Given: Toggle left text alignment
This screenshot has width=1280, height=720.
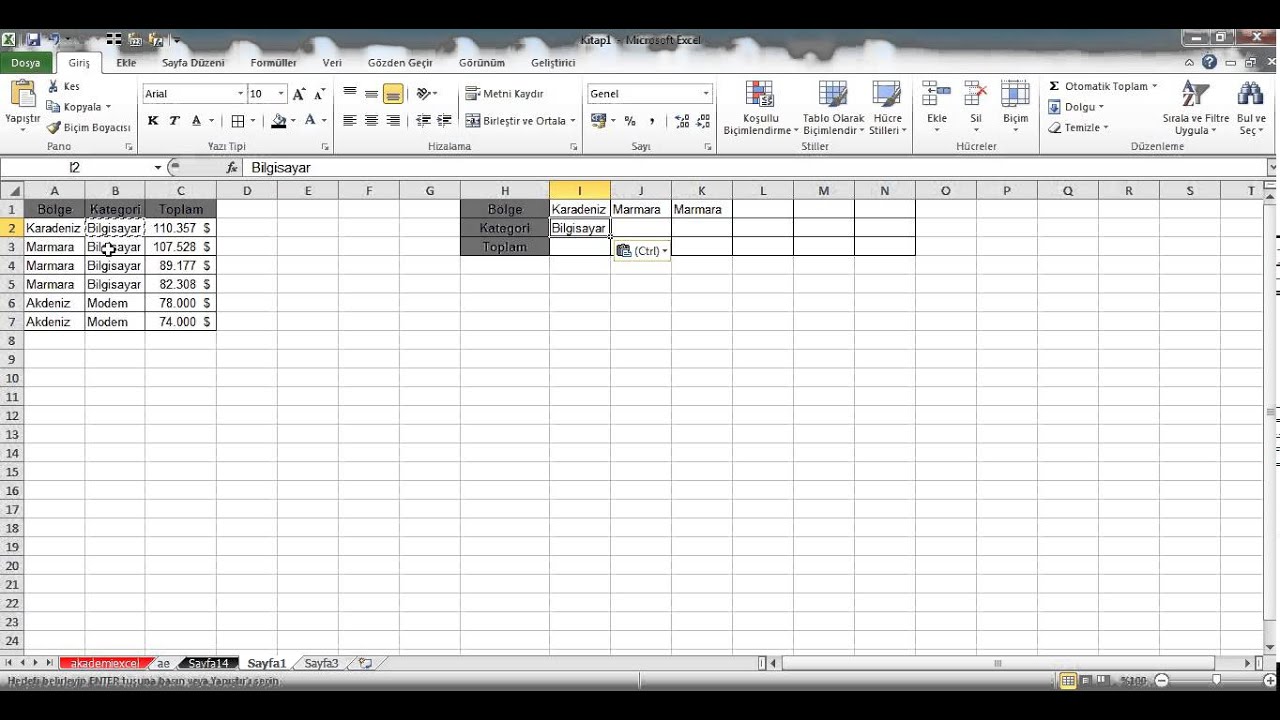Looking at the screenshot, I should click(350, 121).
